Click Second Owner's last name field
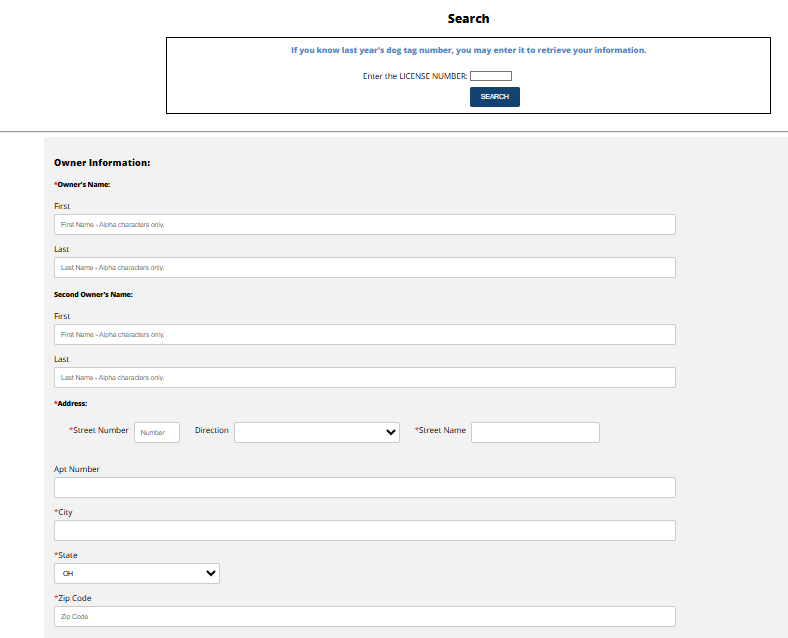 point(364,377)
